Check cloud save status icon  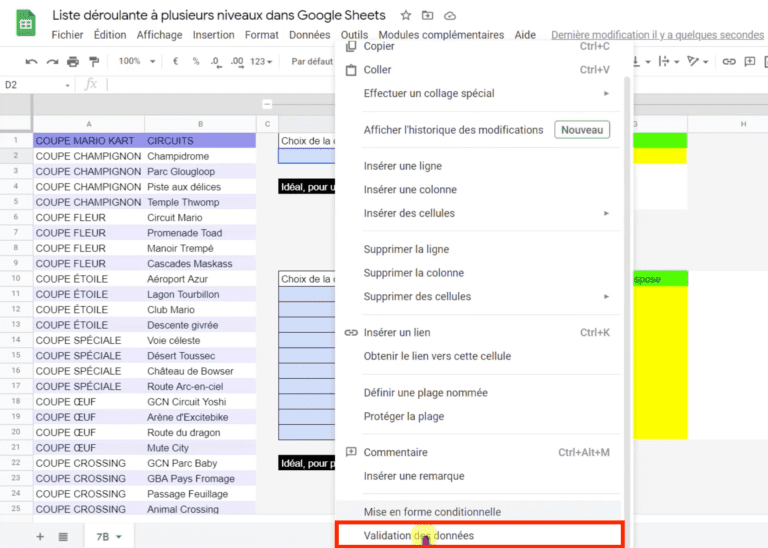coord(450,16)
